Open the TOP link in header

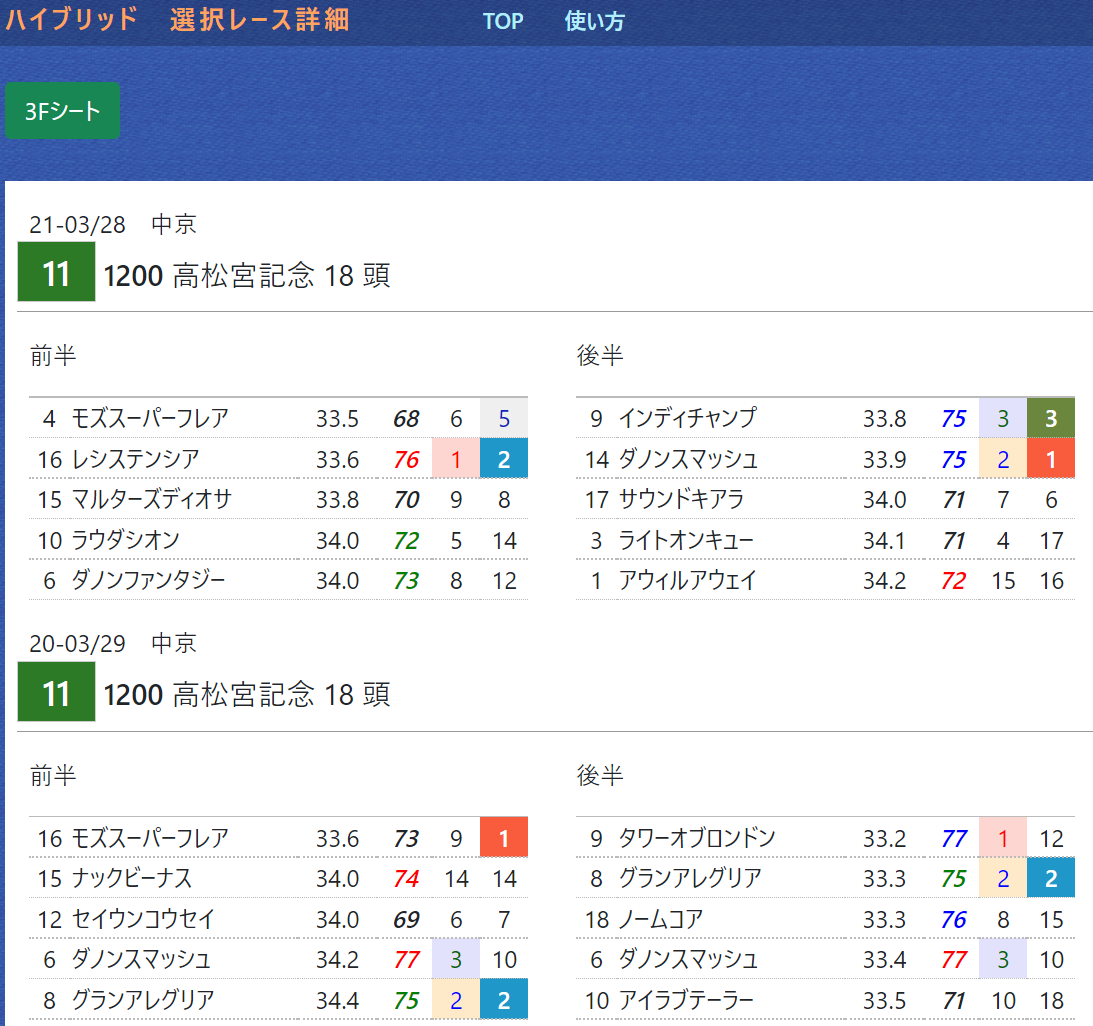(x=503, y=22)
